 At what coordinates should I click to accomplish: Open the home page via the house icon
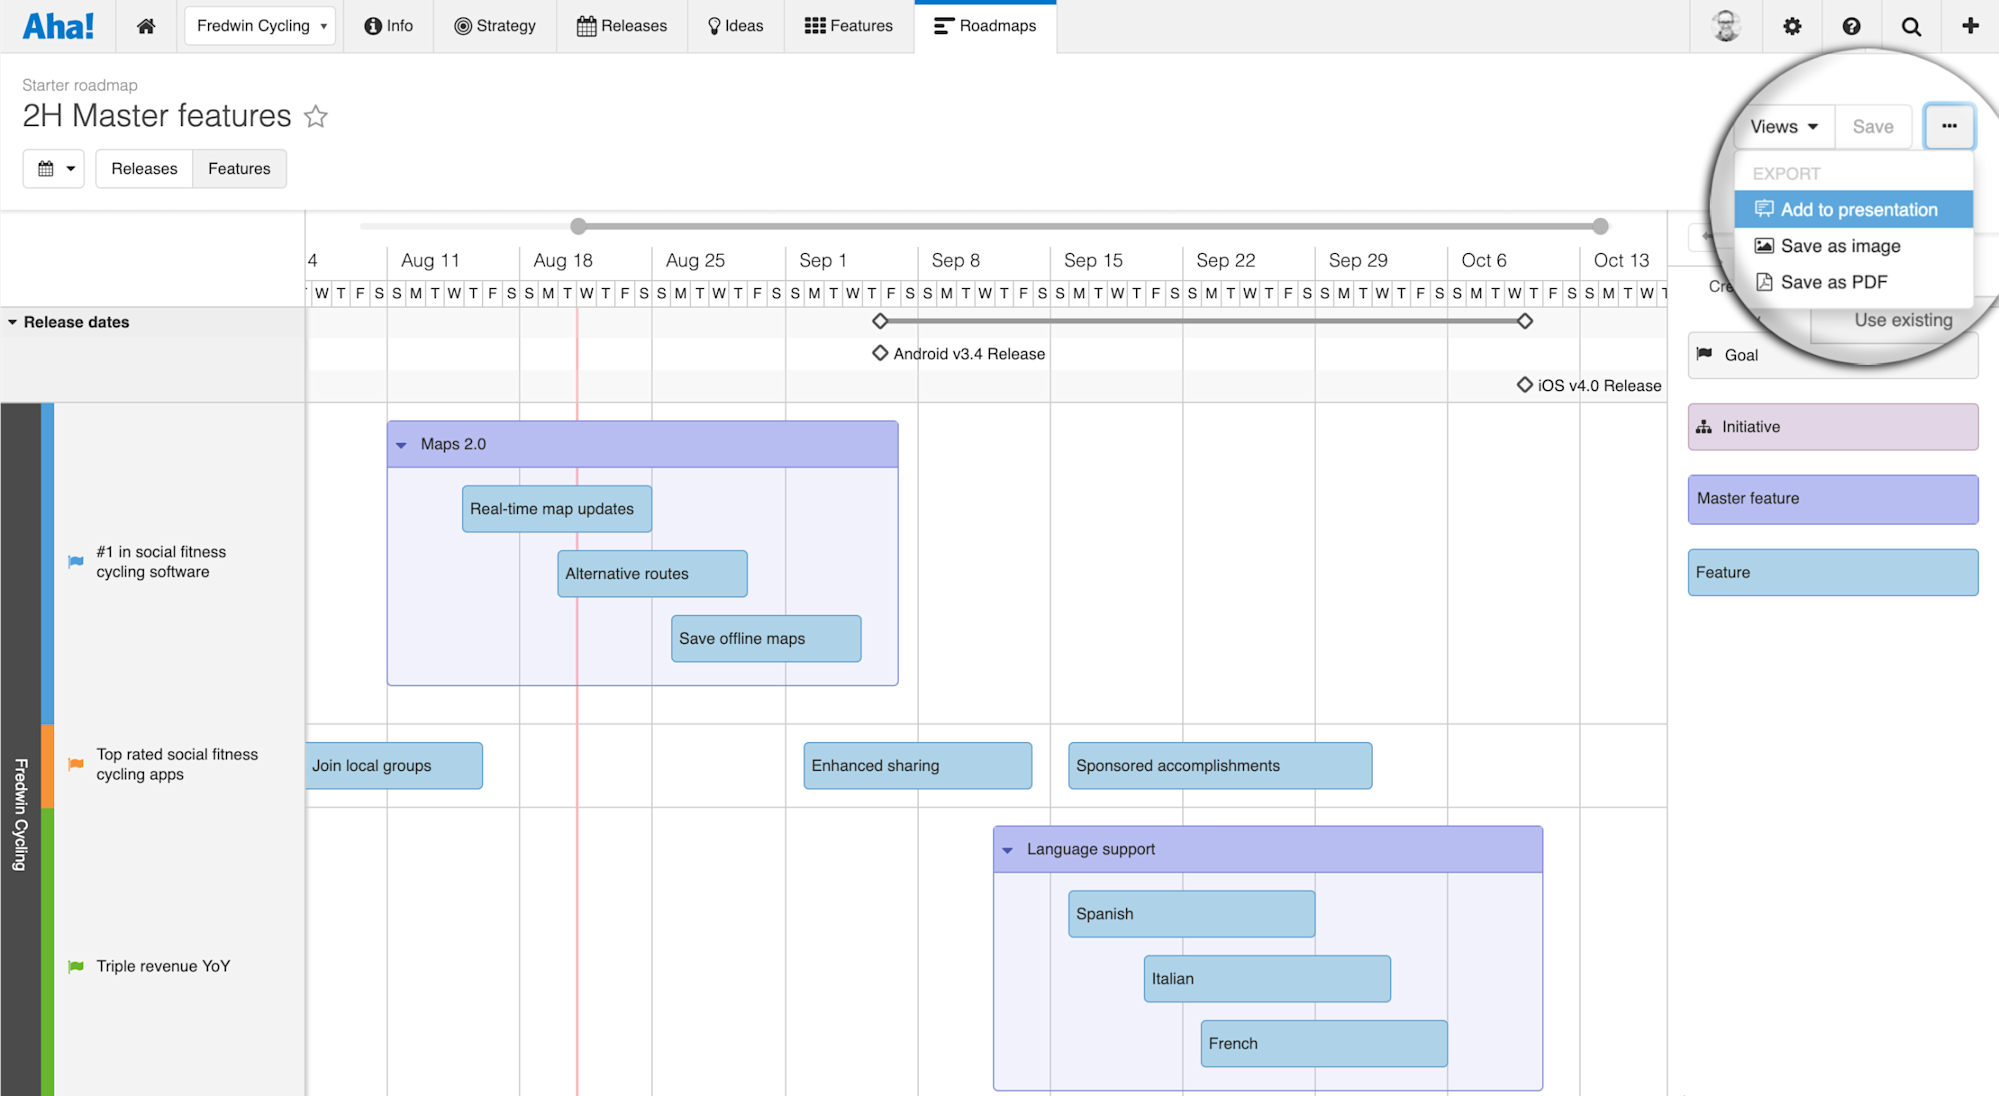pyautogui.click(x=145, y=26)
